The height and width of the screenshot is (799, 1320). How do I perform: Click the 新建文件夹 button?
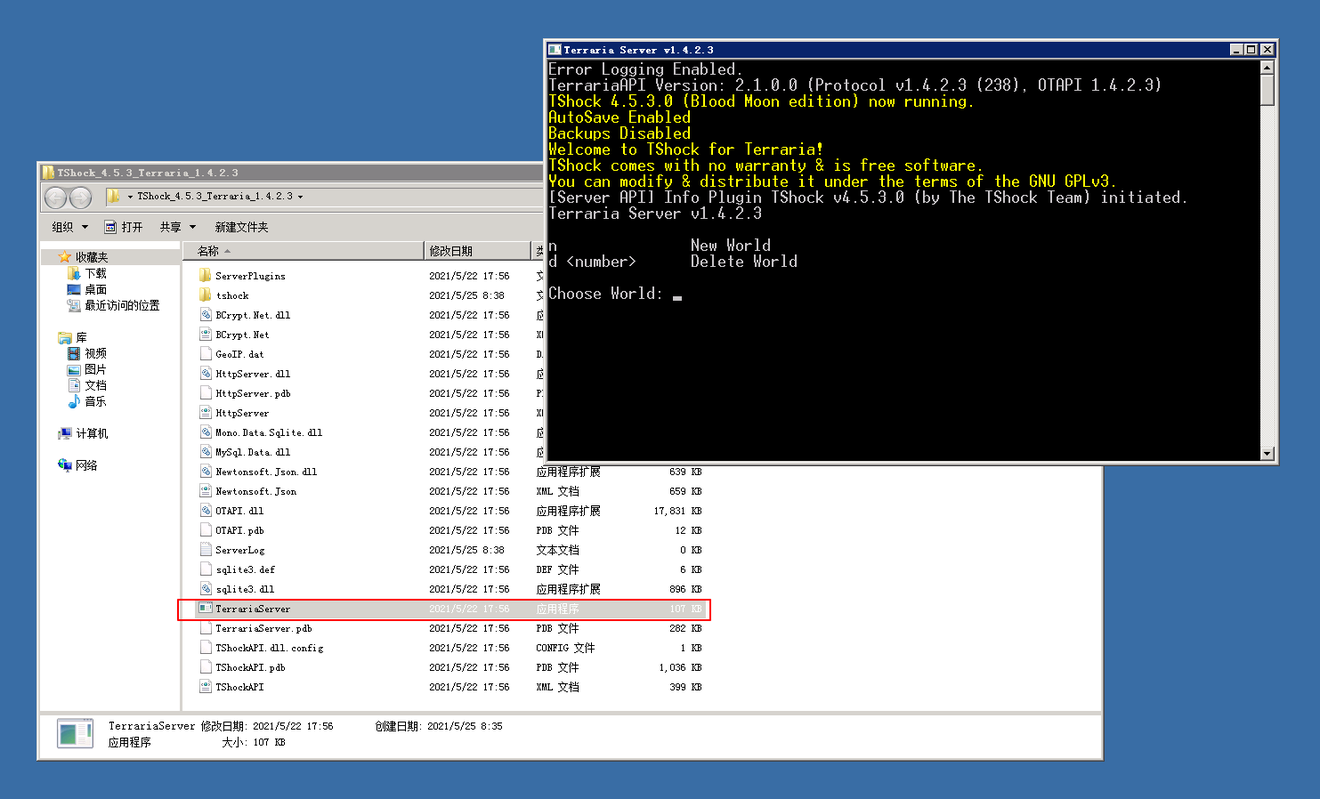tap(241, 227)
